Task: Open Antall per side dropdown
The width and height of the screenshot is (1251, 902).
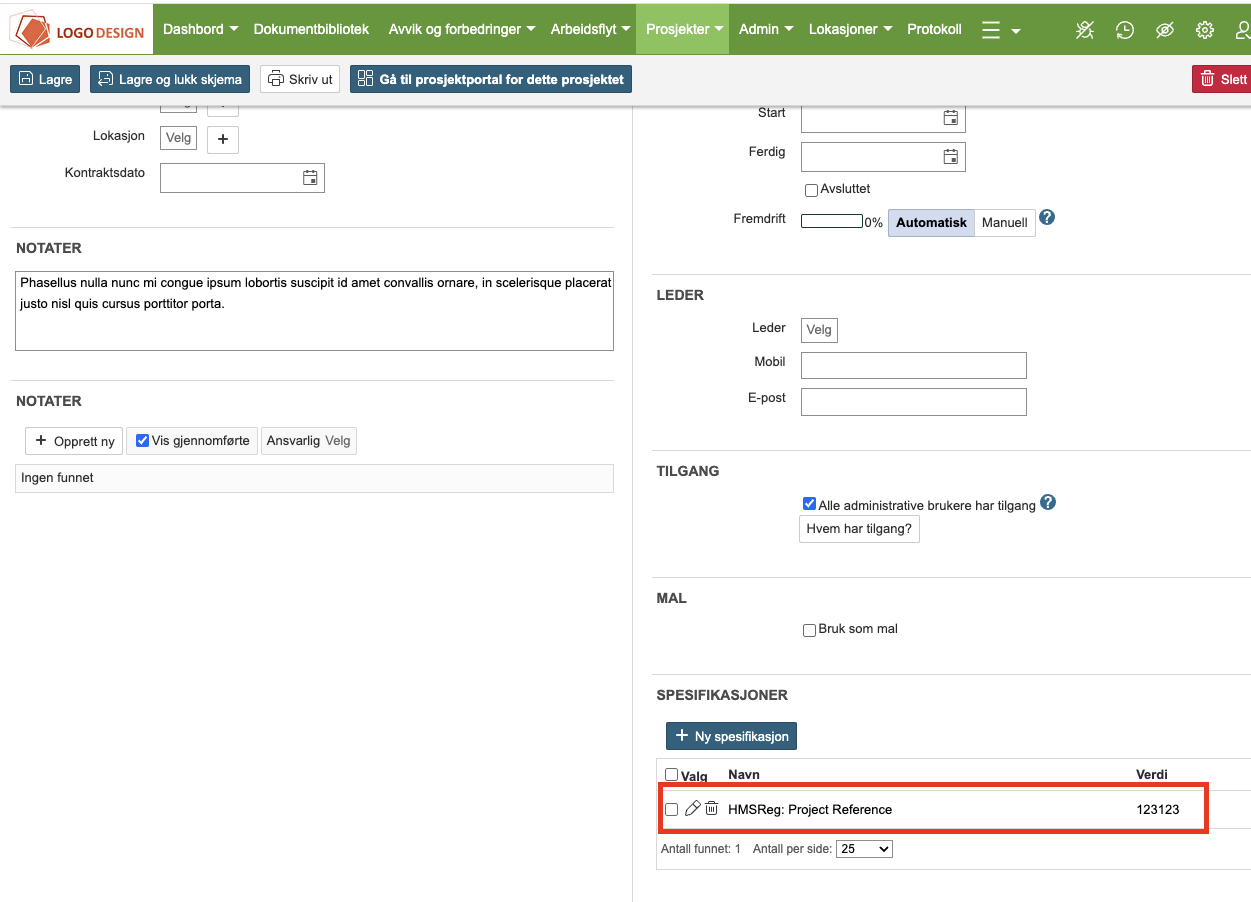Action: (x=863, y=849)
